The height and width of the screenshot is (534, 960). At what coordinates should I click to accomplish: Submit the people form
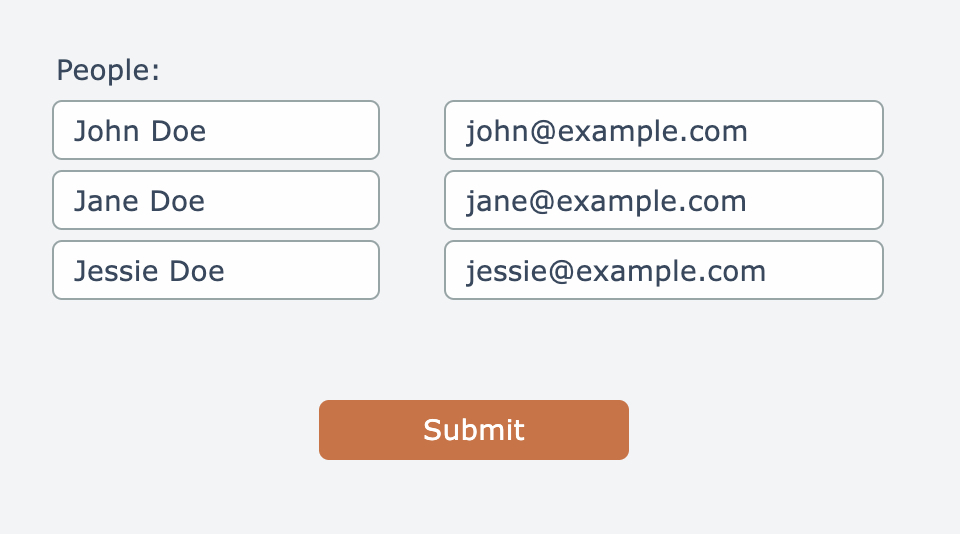473,430
